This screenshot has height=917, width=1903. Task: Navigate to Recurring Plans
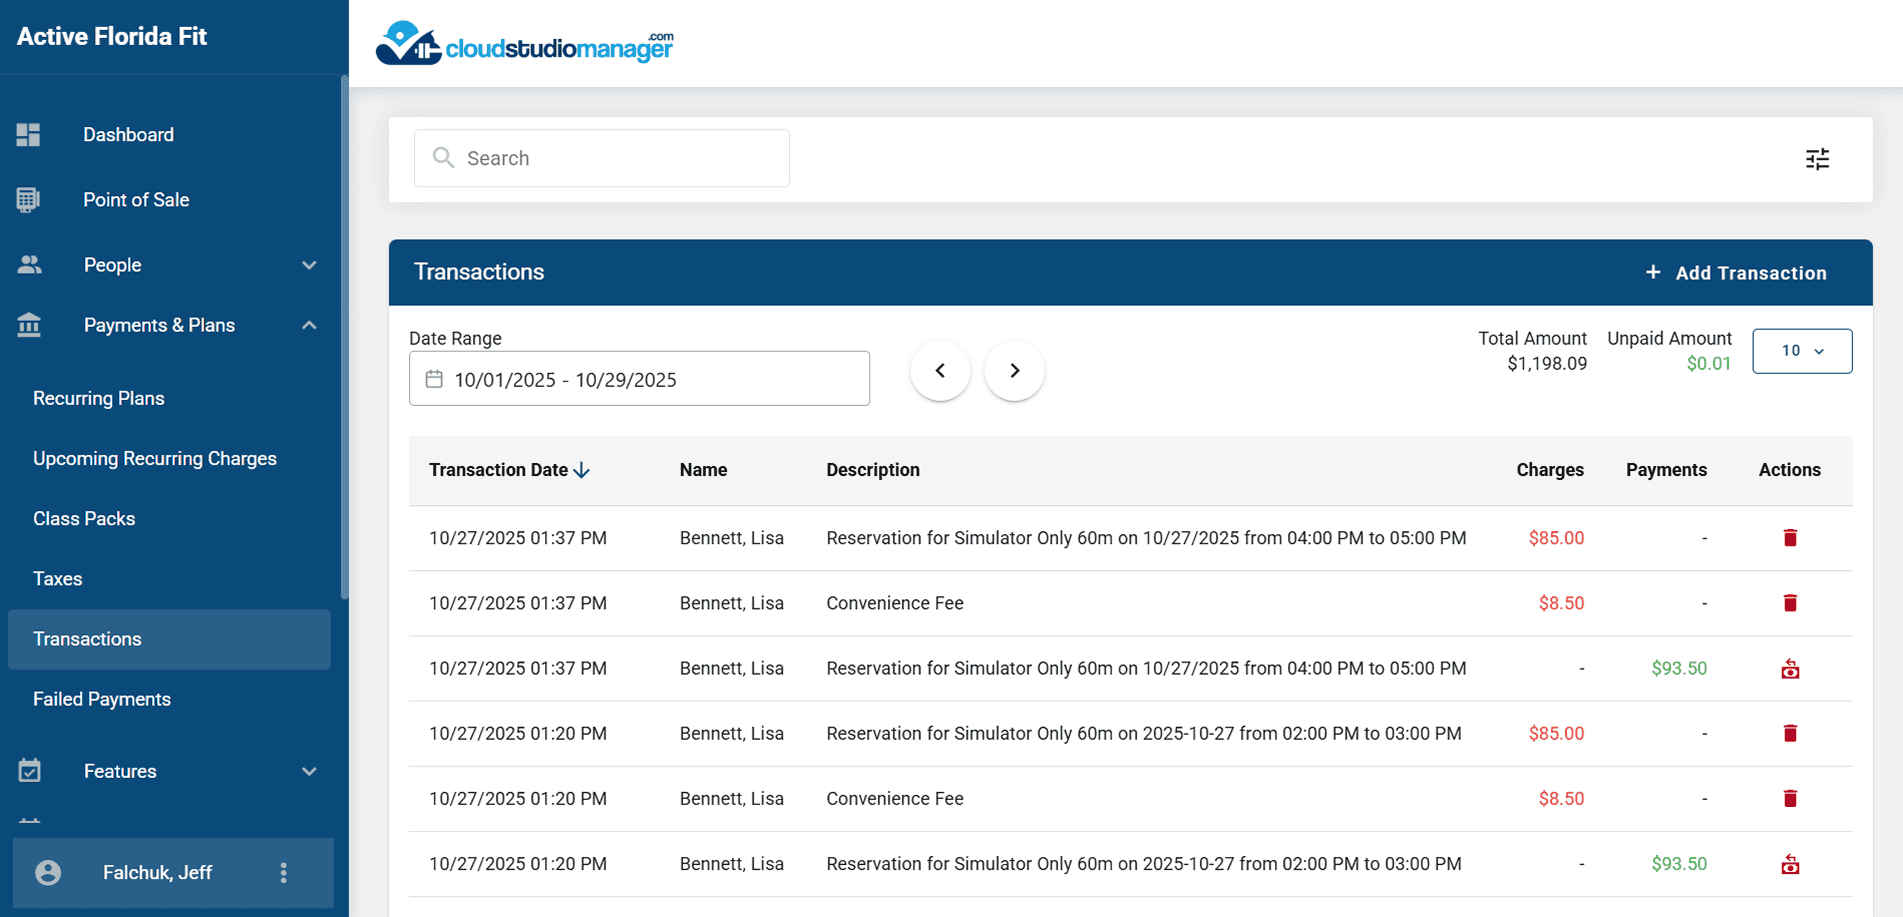tap(99, 398)
